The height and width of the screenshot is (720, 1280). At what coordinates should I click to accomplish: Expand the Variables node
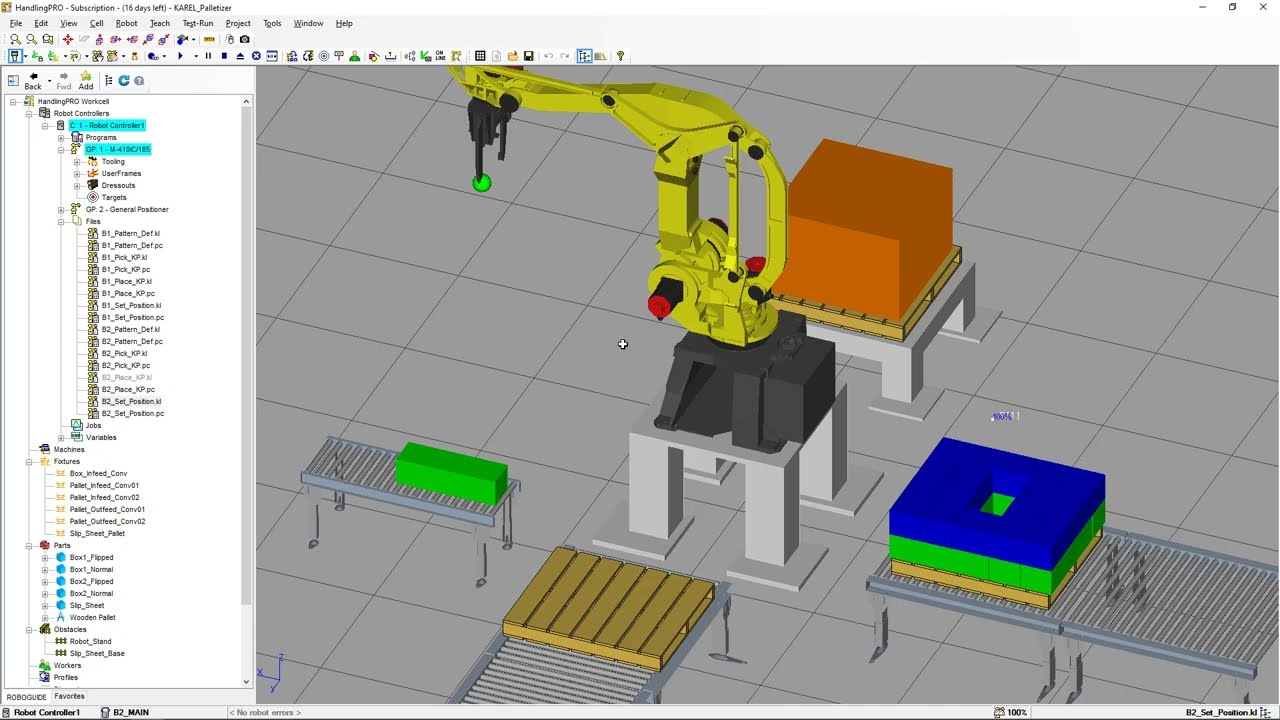61,437
